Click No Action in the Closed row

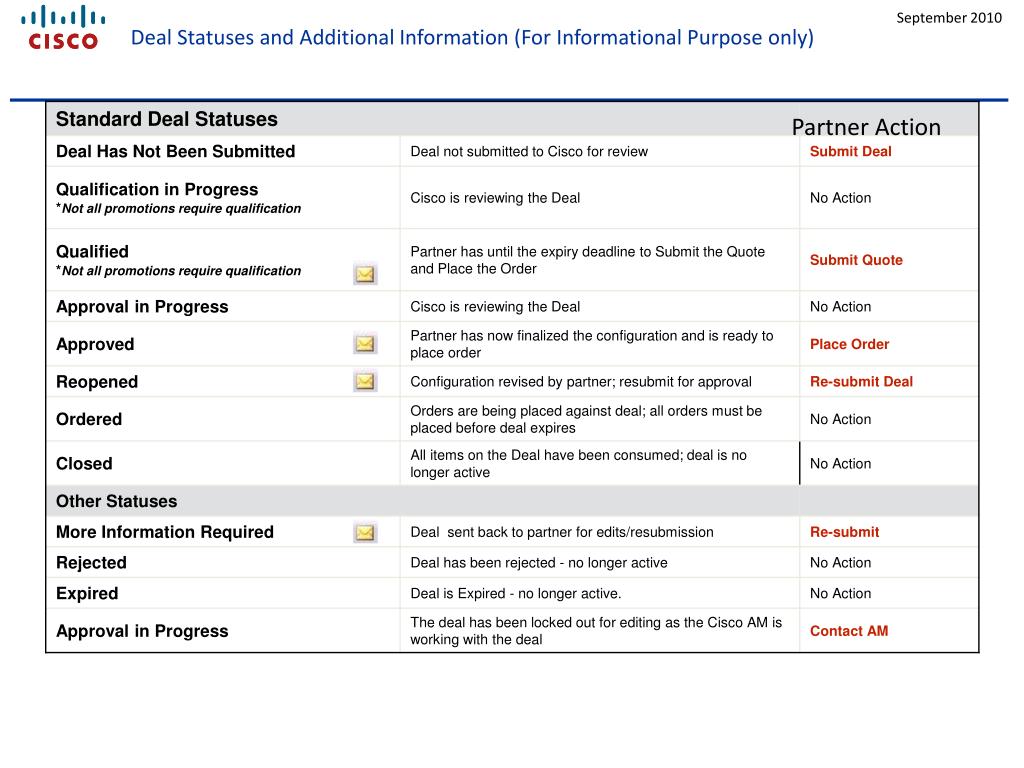[x=840, y=464]
